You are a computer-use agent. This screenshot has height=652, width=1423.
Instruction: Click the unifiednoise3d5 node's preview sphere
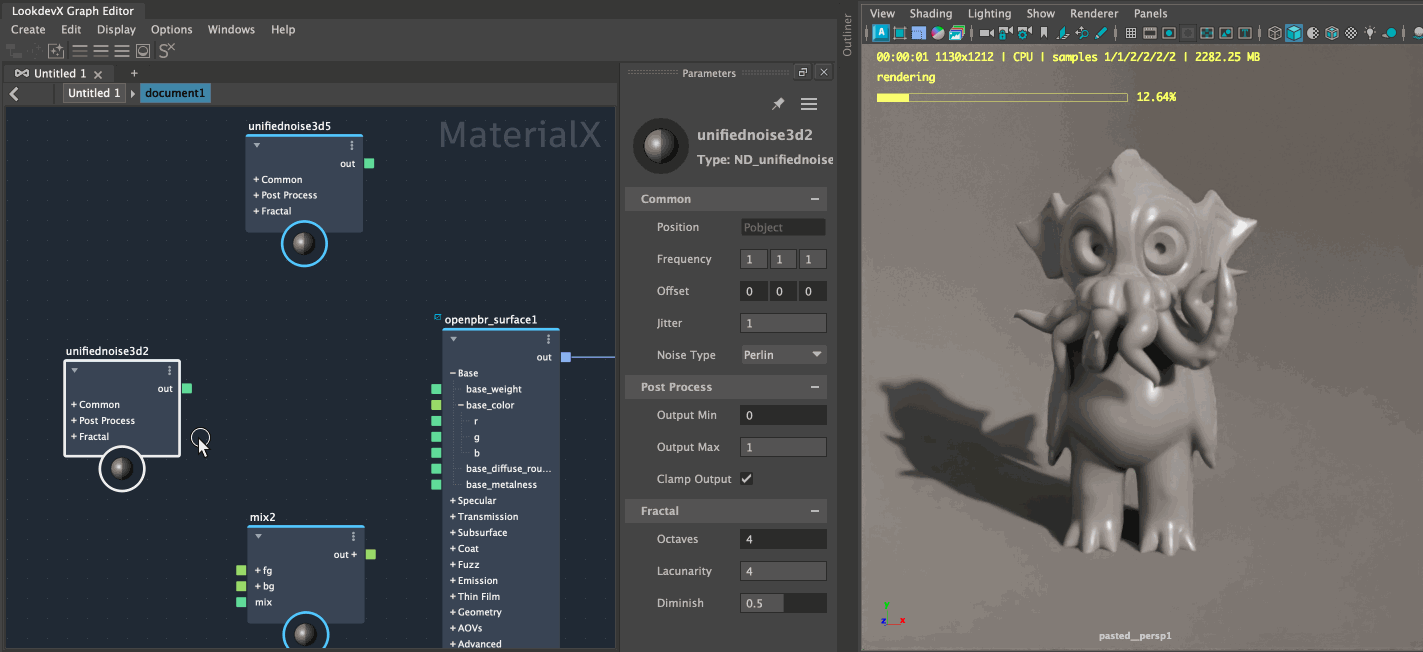tap(305, 243)
